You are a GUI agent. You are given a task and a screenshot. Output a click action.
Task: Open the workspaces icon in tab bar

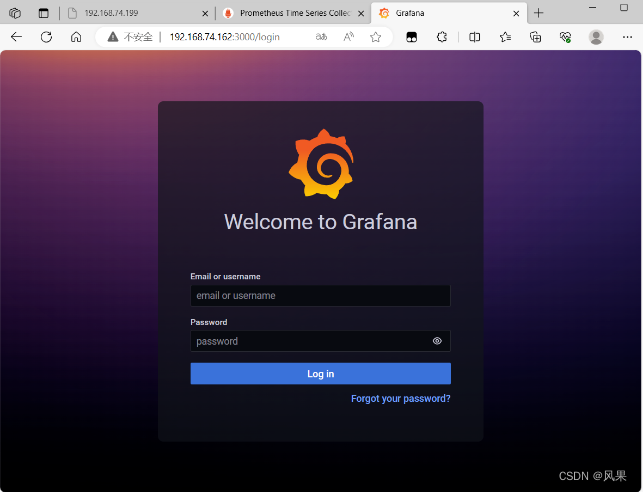point(15,13)
